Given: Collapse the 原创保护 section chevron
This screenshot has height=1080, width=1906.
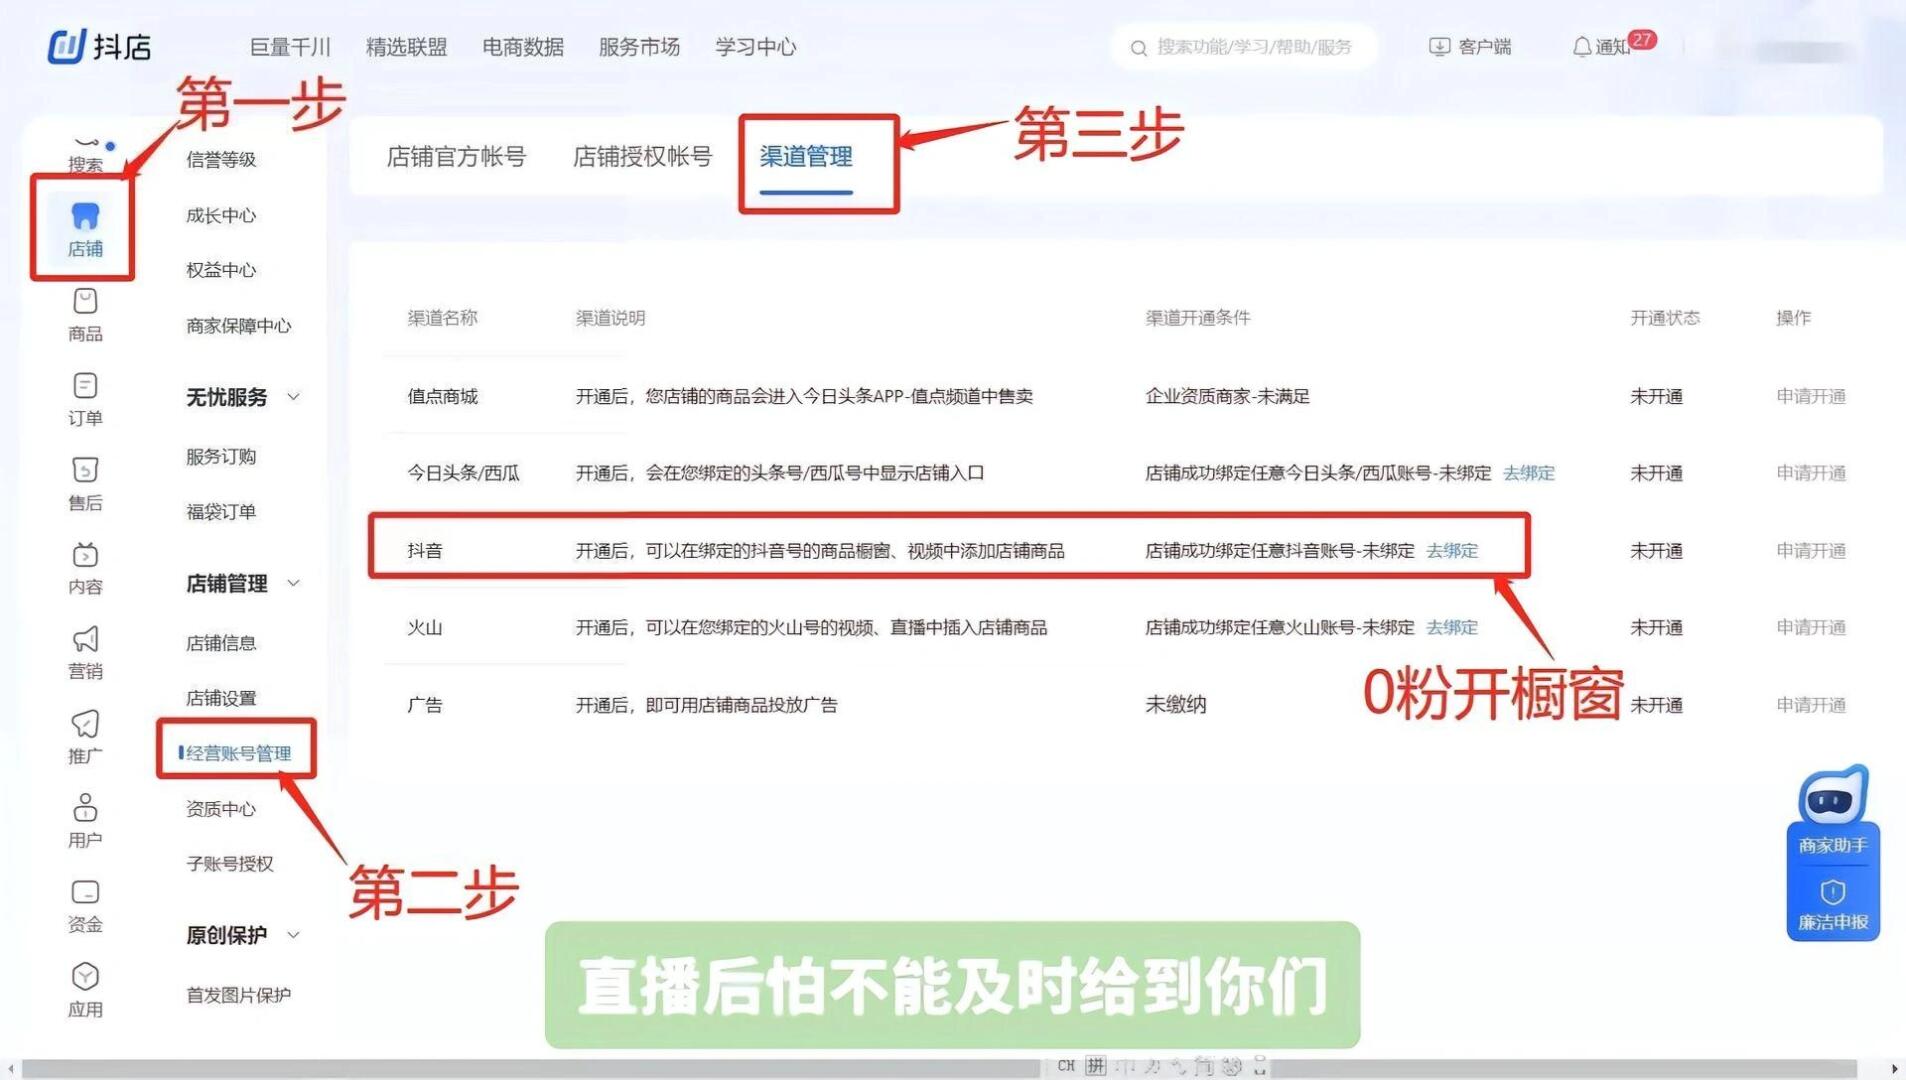Looking at the screenshot, I should [294, 935].
